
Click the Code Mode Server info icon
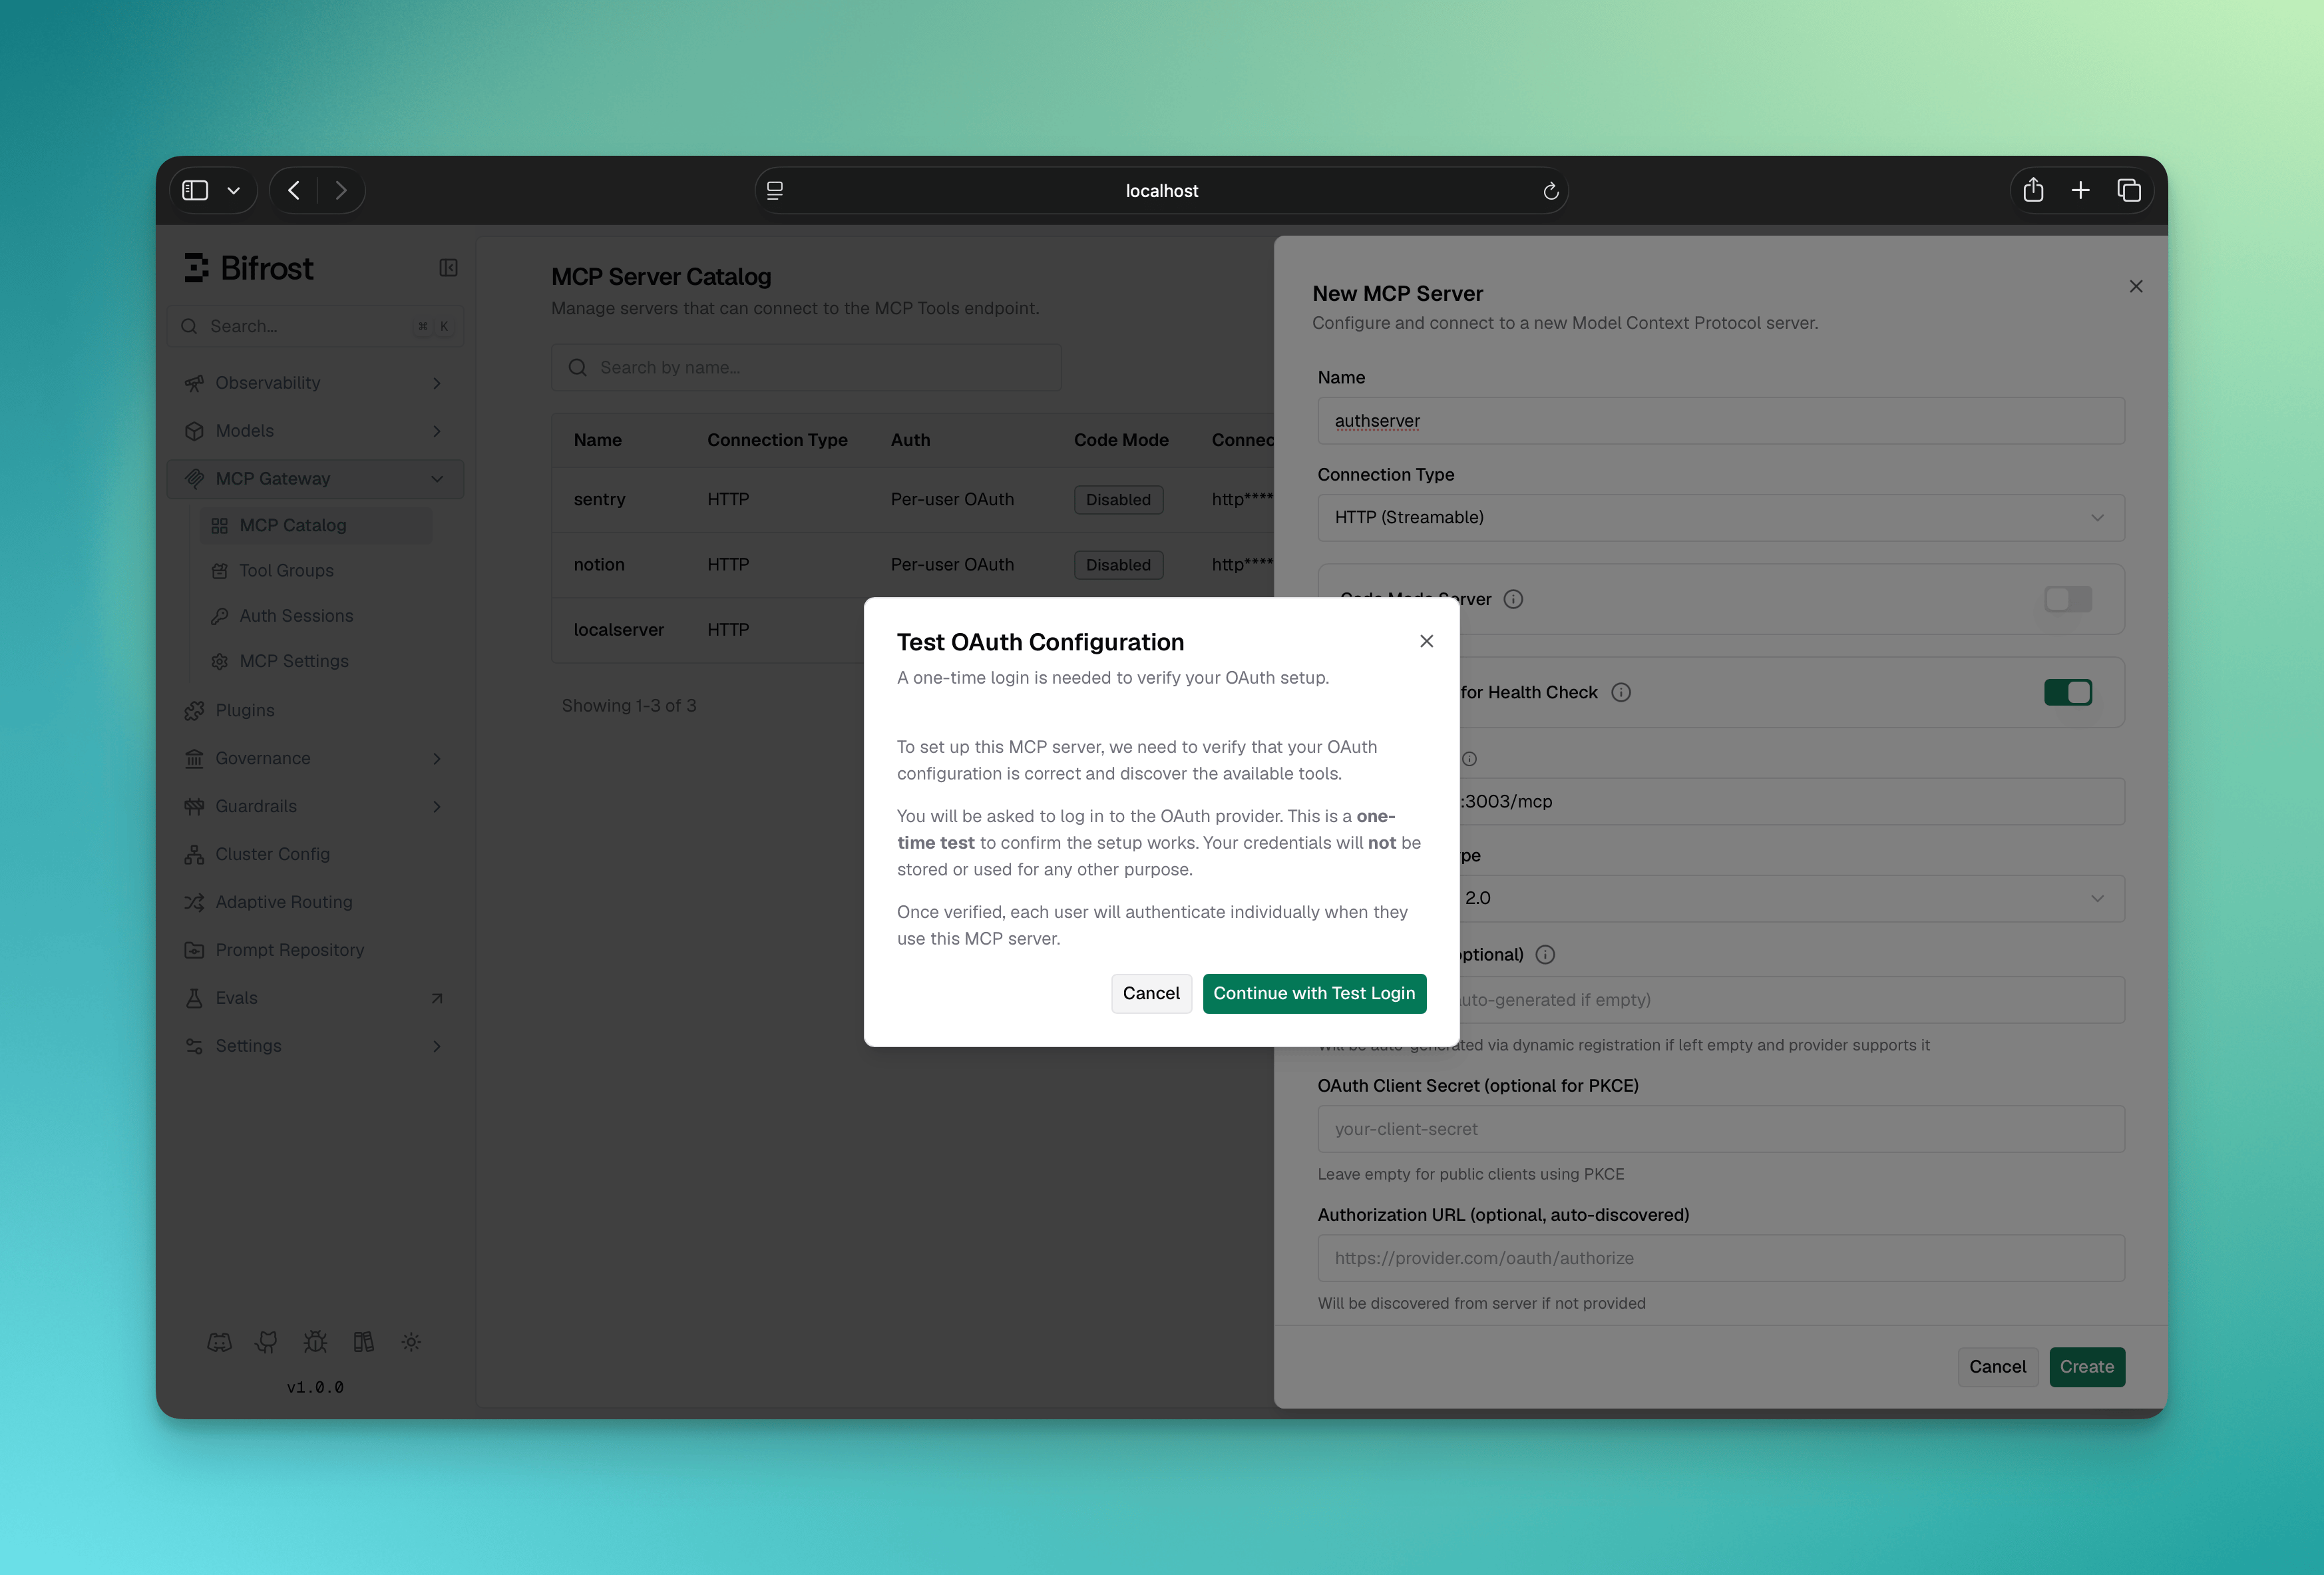pyautogui.click(x=1513, y=599)
